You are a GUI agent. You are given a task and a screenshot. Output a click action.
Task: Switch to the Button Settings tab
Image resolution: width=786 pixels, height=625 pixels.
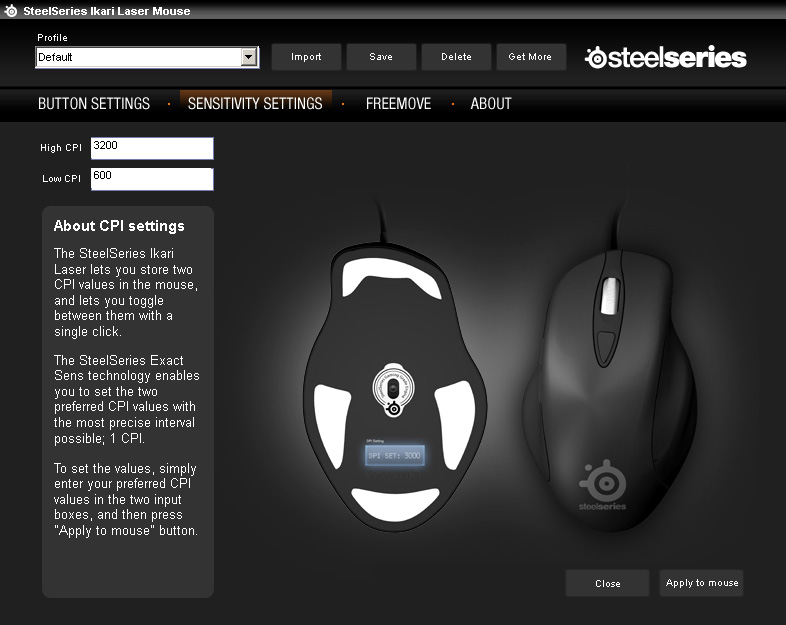(94, 104)
